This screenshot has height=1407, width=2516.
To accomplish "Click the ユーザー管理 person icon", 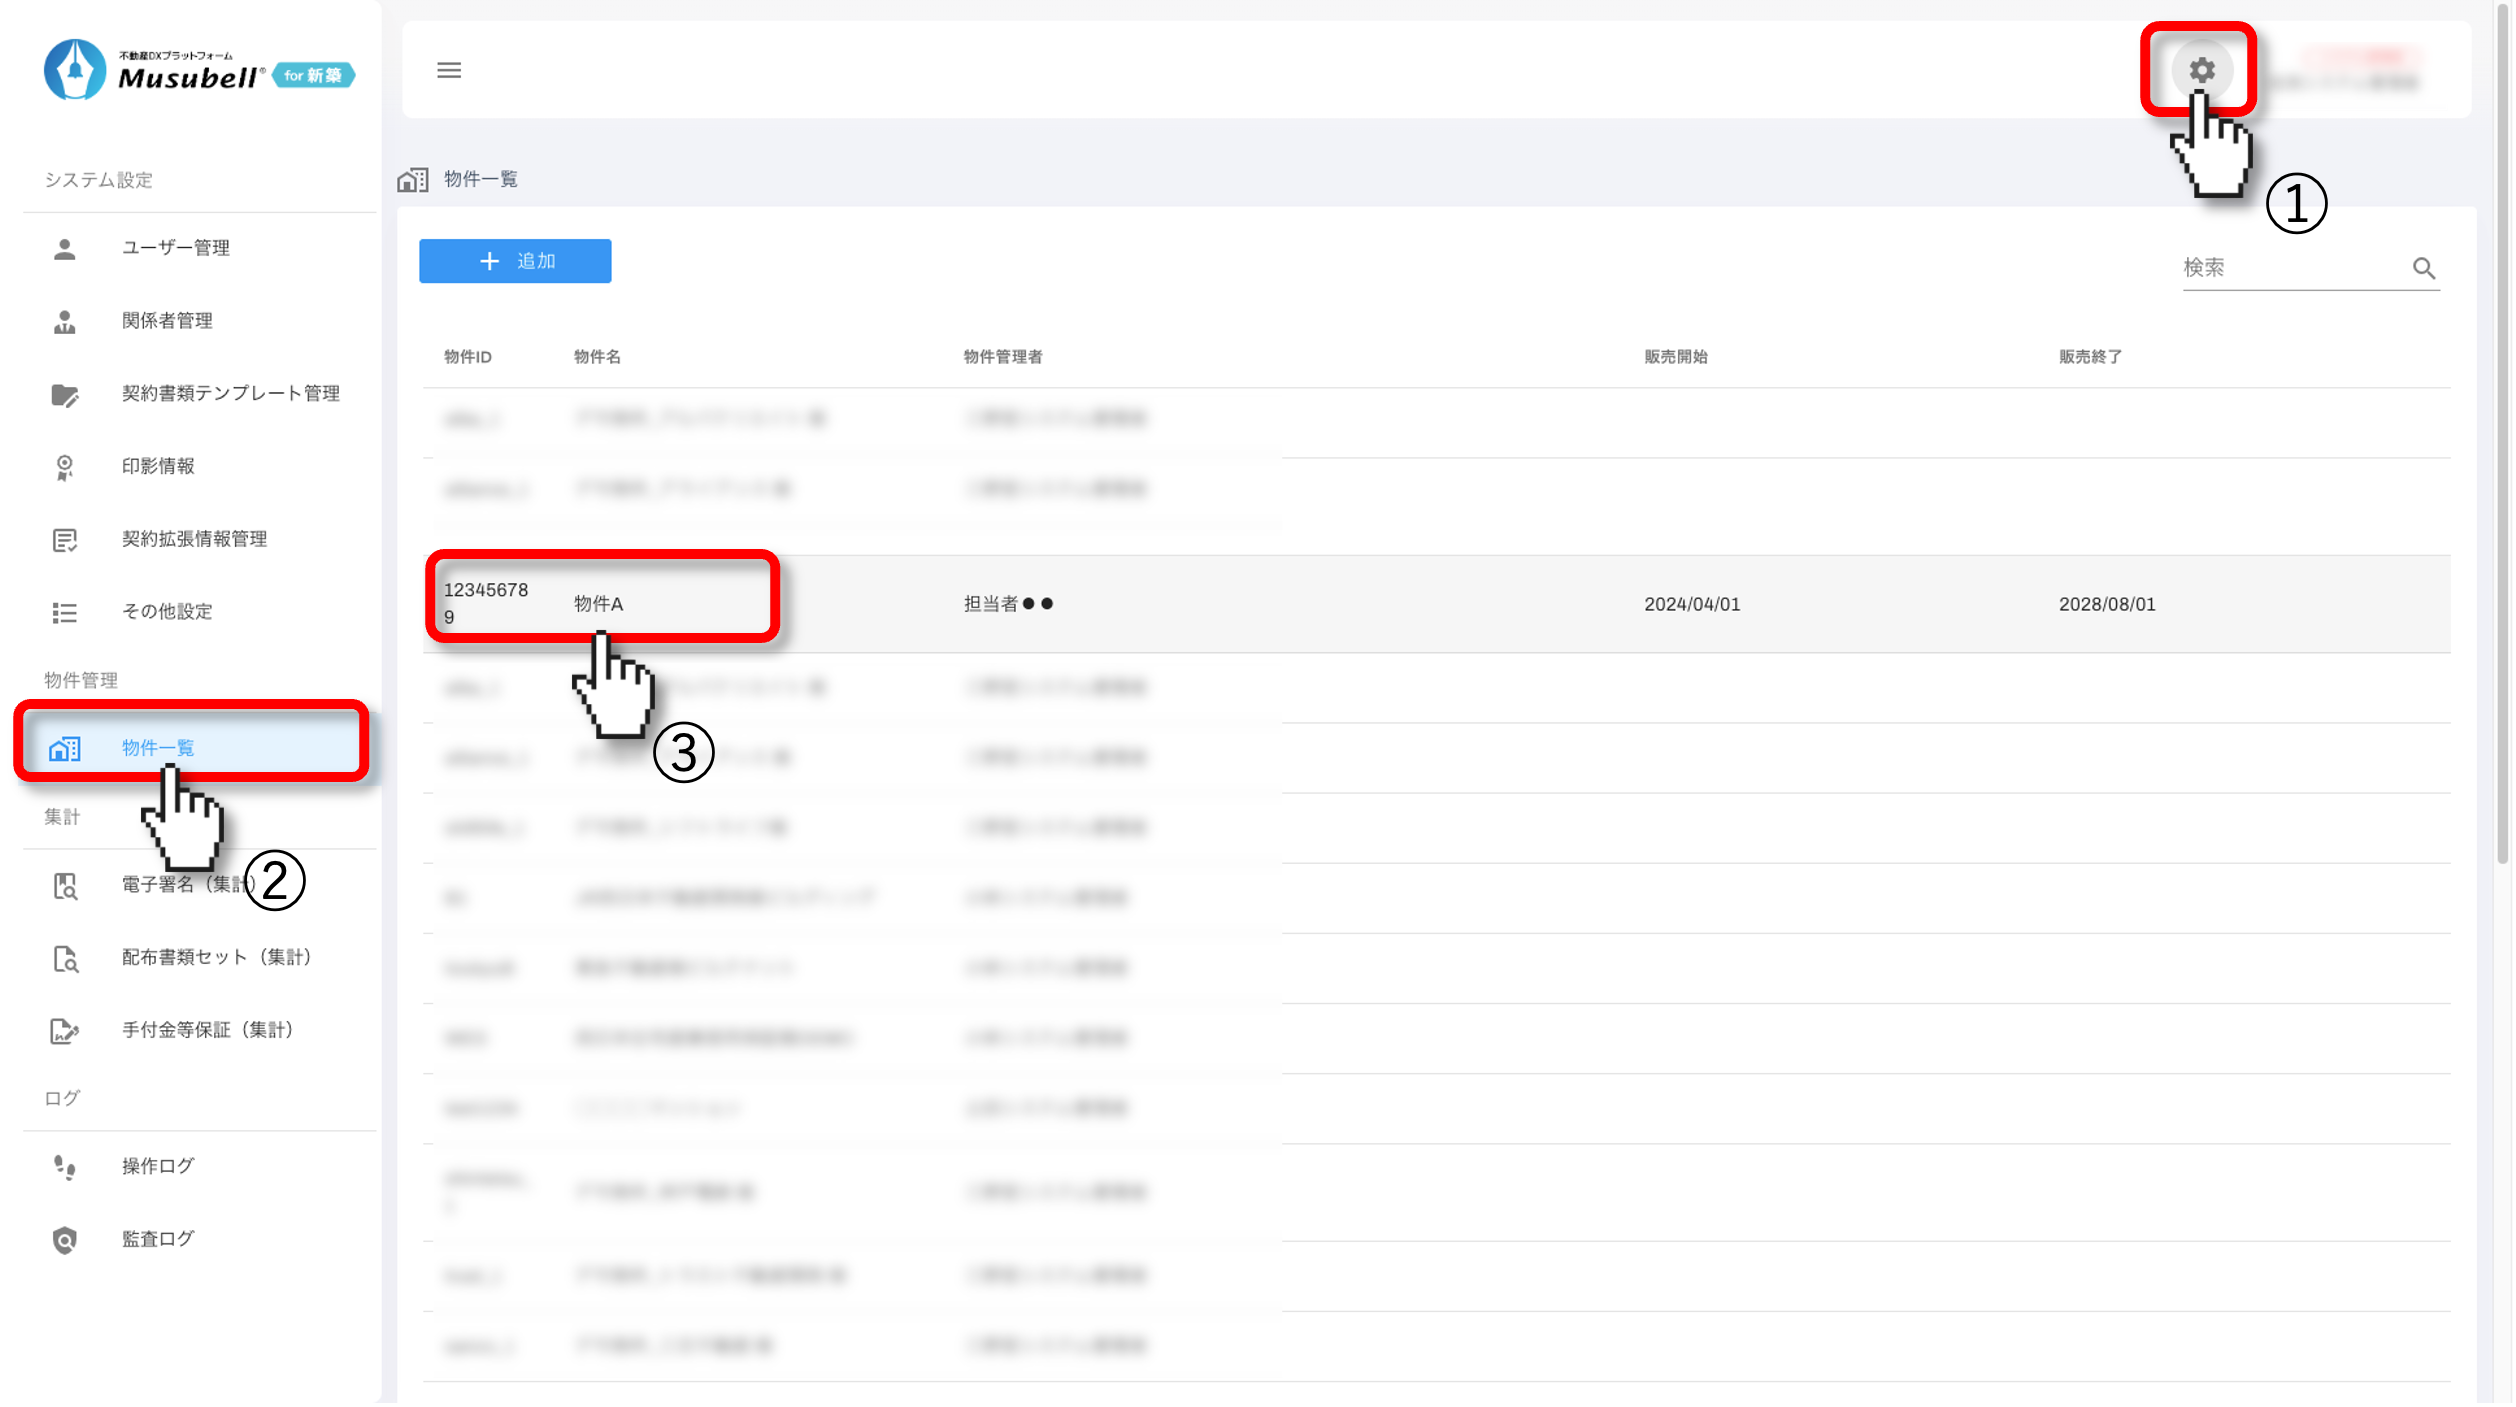I will click(65, 248).
